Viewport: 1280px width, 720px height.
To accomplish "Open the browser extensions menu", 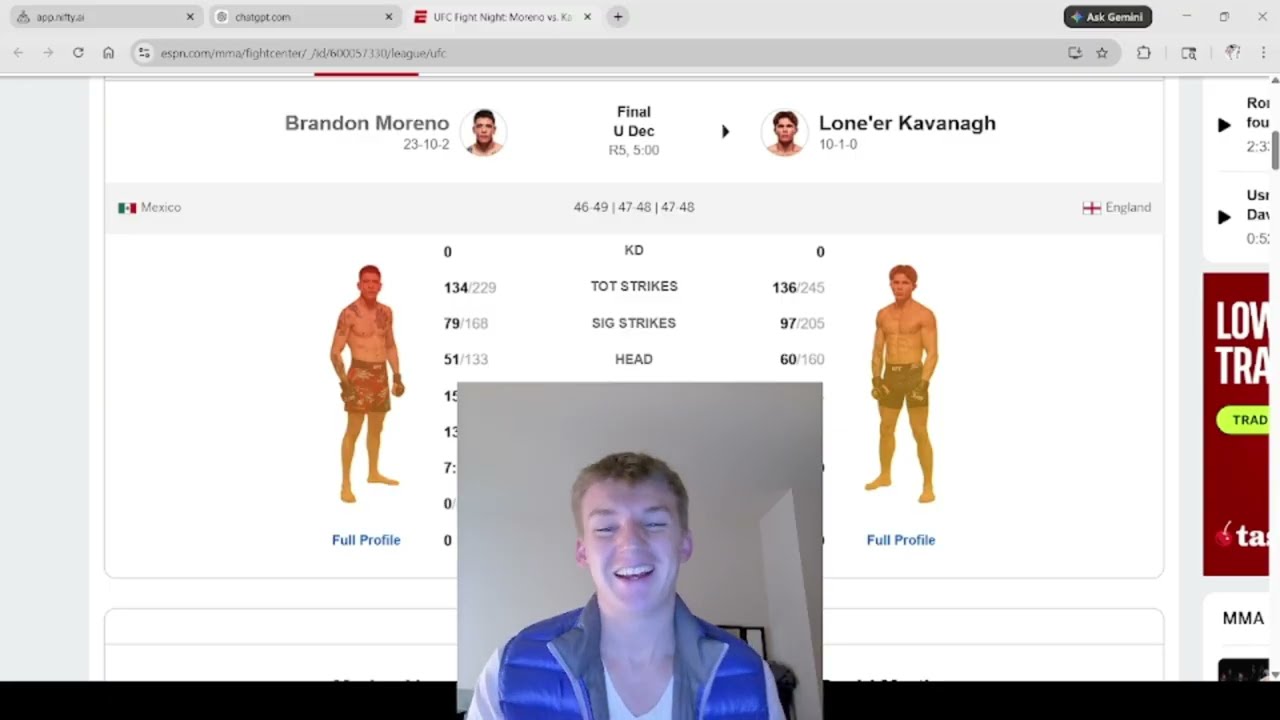I will click(x=1144, y=53).
